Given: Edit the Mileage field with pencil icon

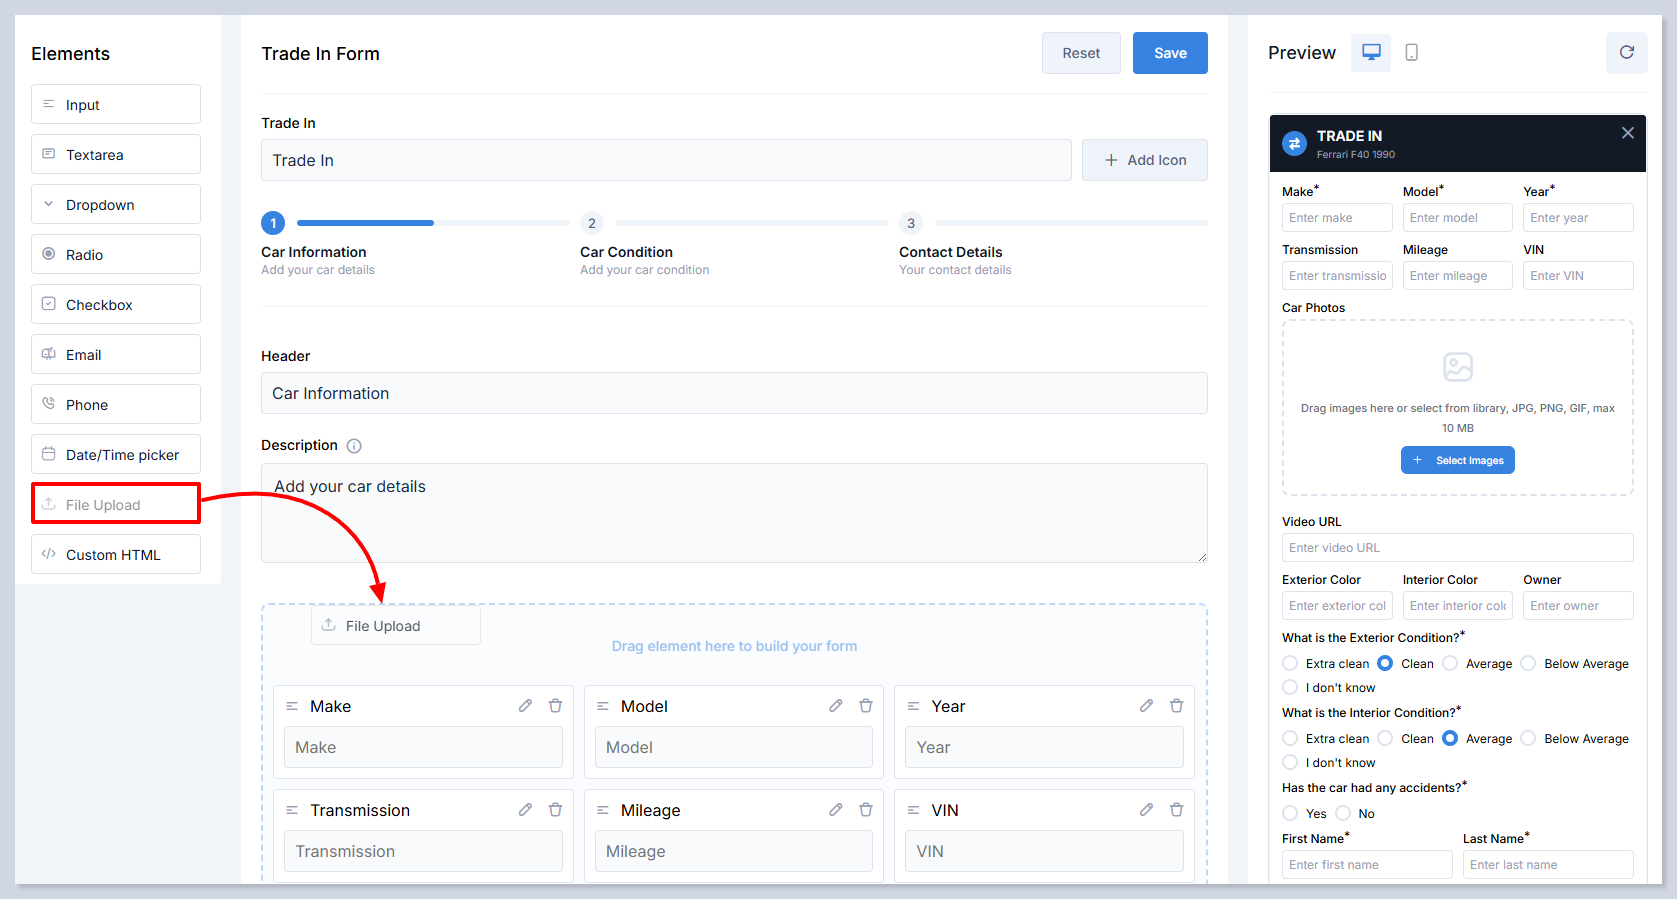Looking at the screenshot, I should [x=836, y=810].
